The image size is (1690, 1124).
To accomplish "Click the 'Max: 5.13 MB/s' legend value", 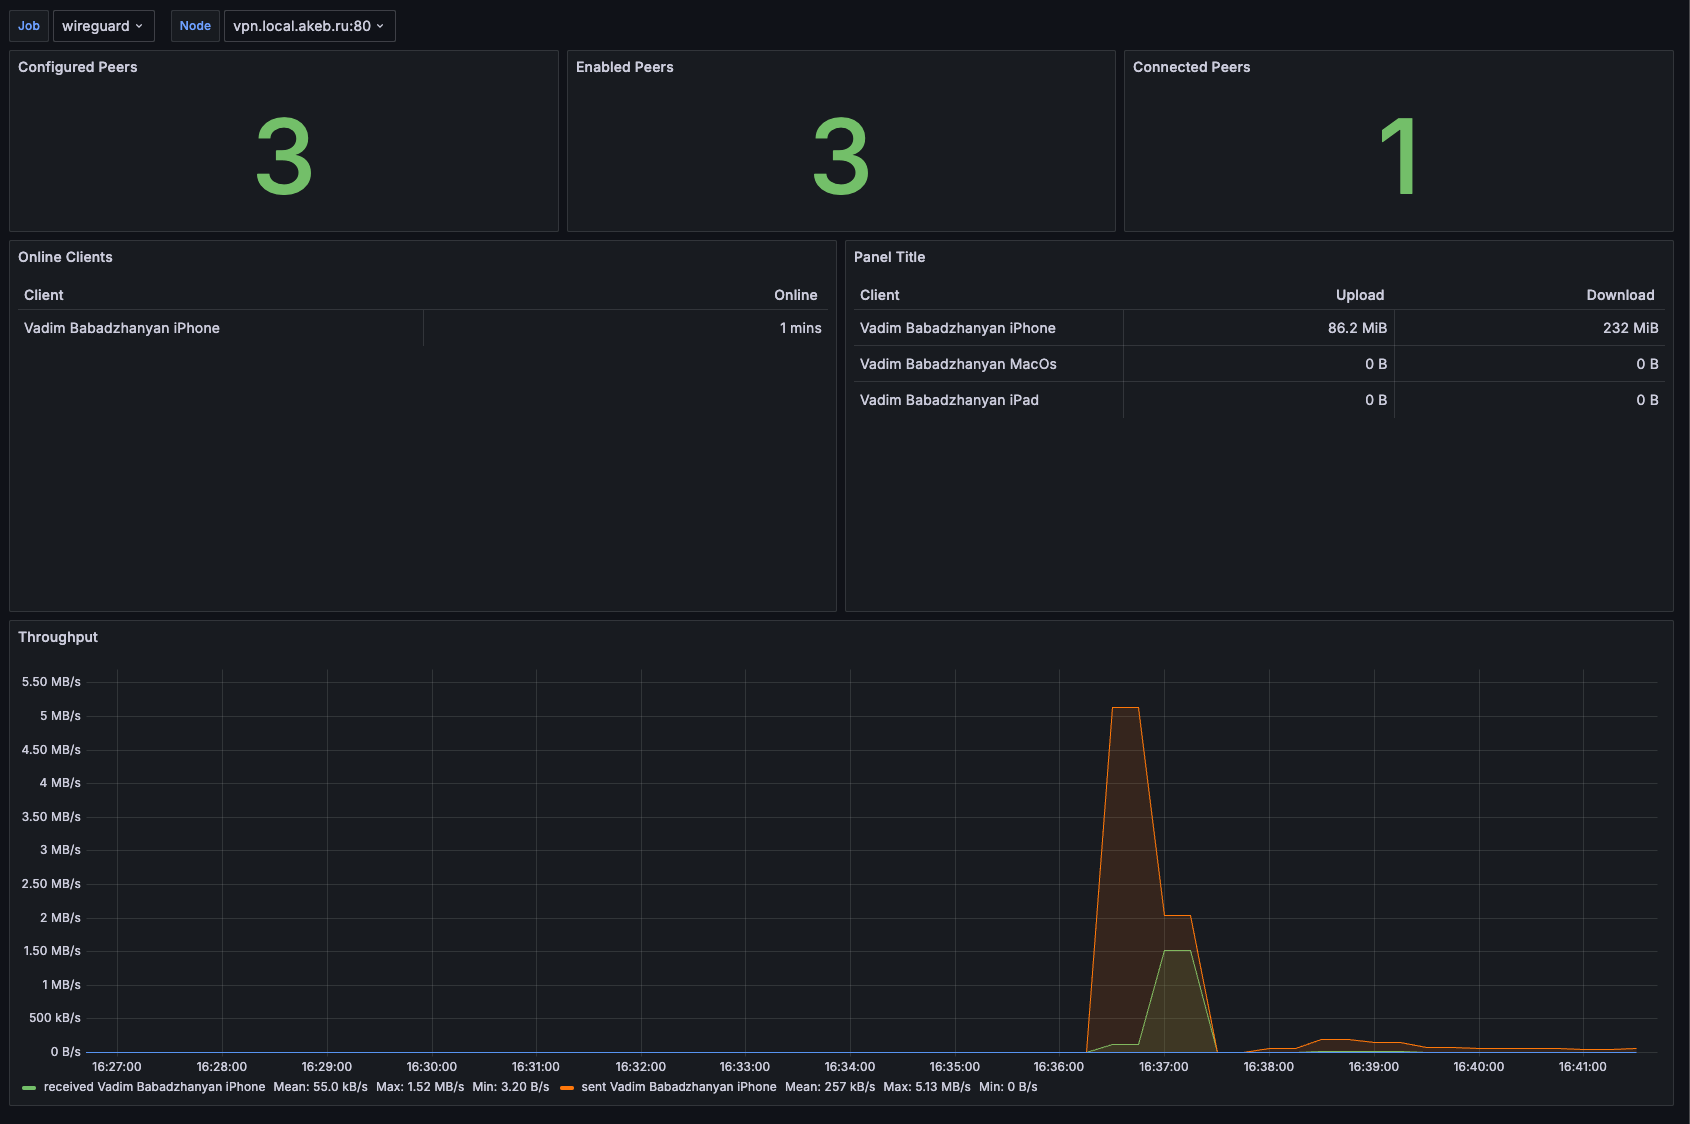I will point(927,1087).
